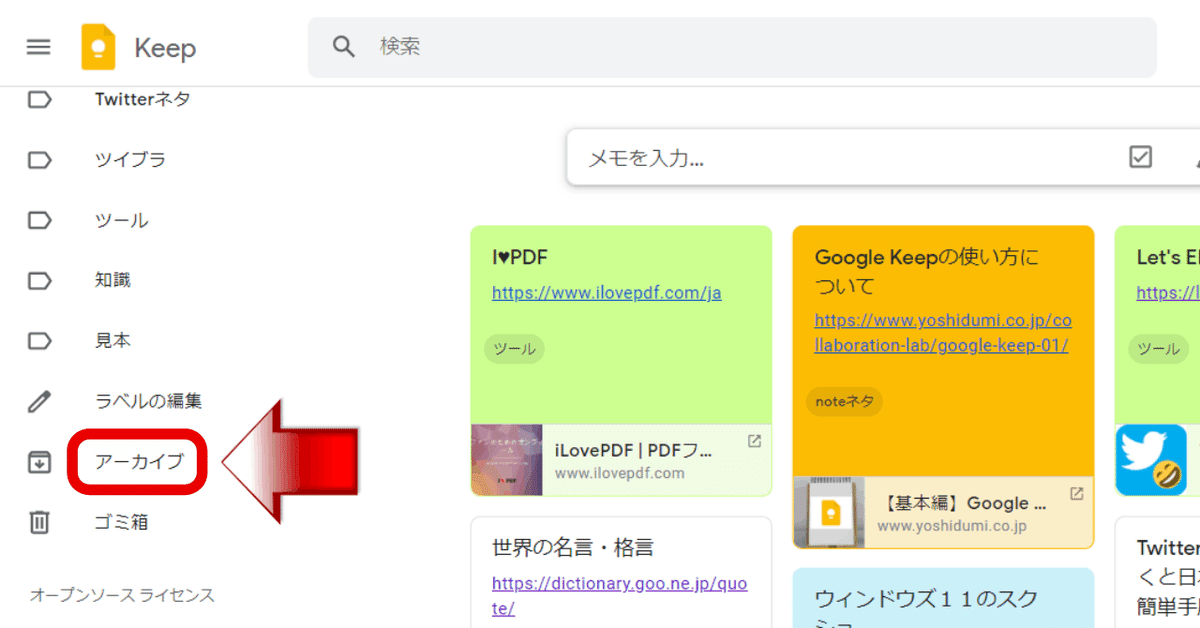Open the Twitterネタ label
This screenshot has height=628, width=1200.
[142, 99]
